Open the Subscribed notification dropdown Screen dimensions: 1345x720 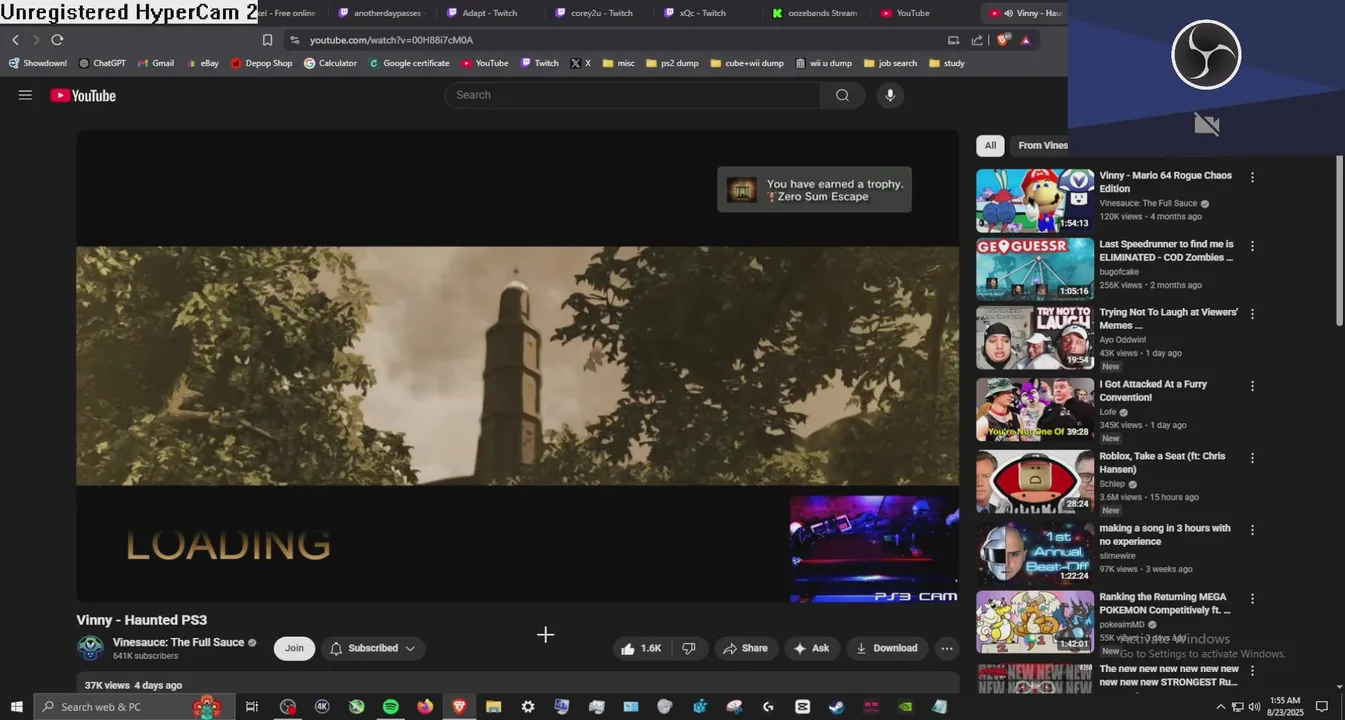point(373,648)
